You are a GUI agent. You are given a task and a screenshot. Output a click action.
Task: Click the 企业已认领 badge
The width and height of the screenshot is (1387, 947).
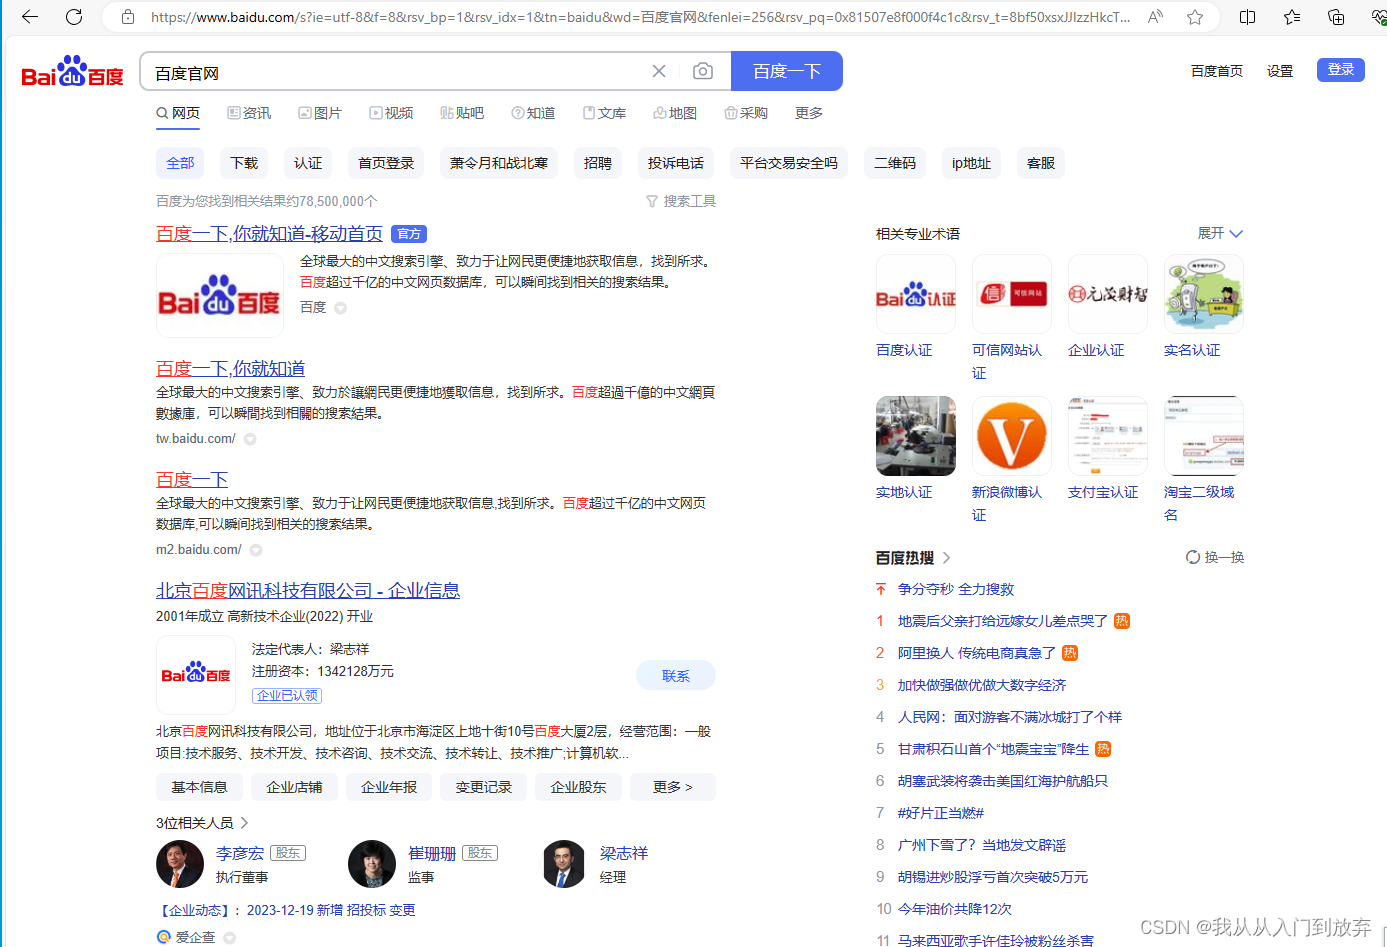[287, 695]
